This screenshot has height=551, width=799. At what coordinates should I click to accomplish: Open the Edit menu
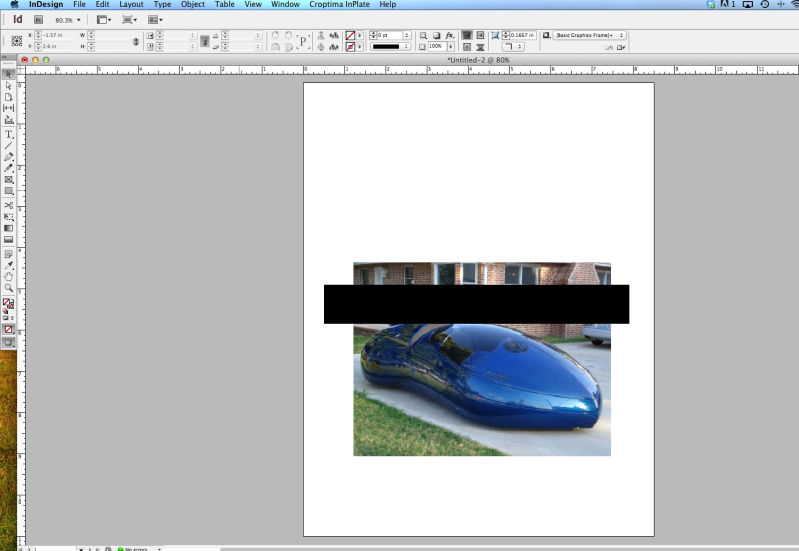pyautogui.click(x=102, y=4)
